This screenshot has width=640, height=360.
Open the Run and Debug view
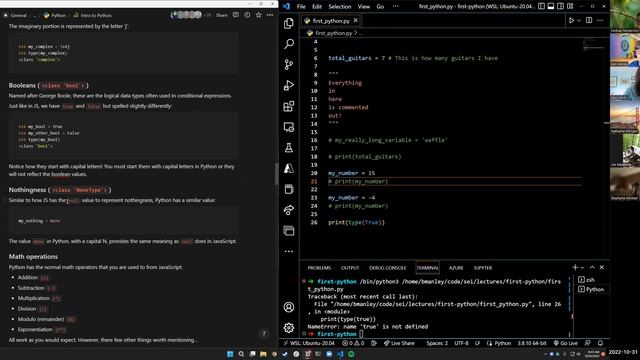click(x=289, y=85)
